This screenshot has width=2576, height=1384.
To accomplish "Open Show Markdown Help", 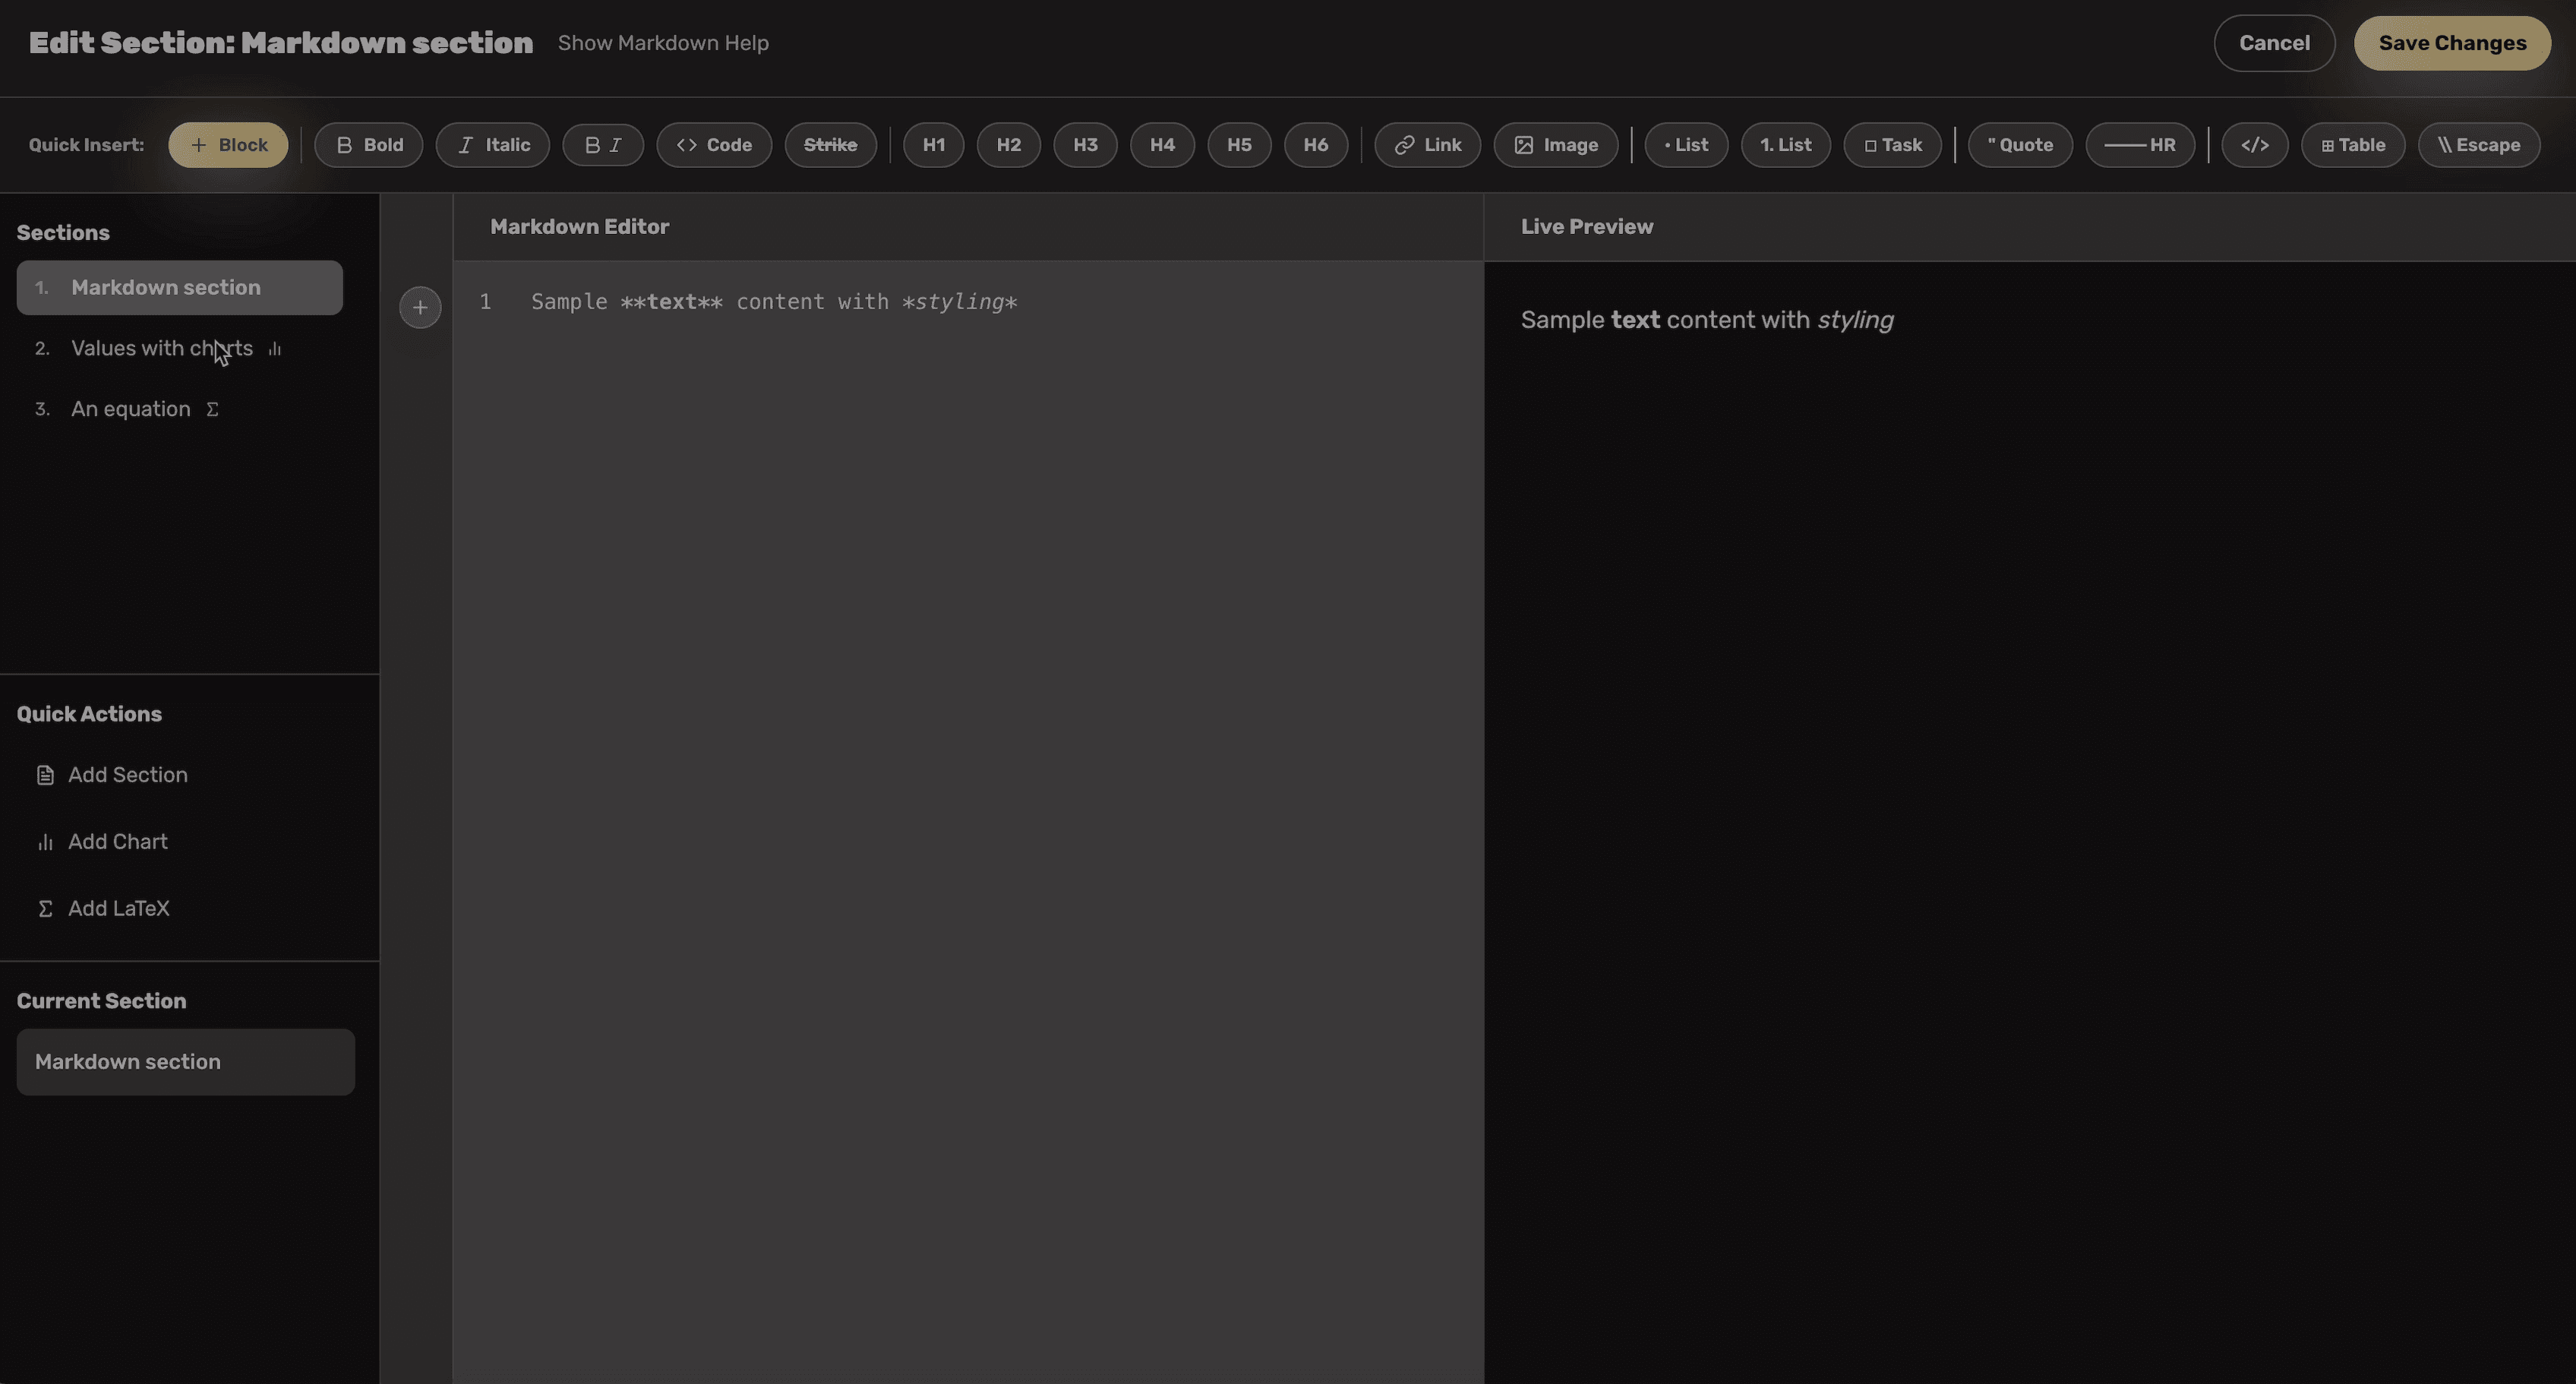I will (x=663, y=43).
